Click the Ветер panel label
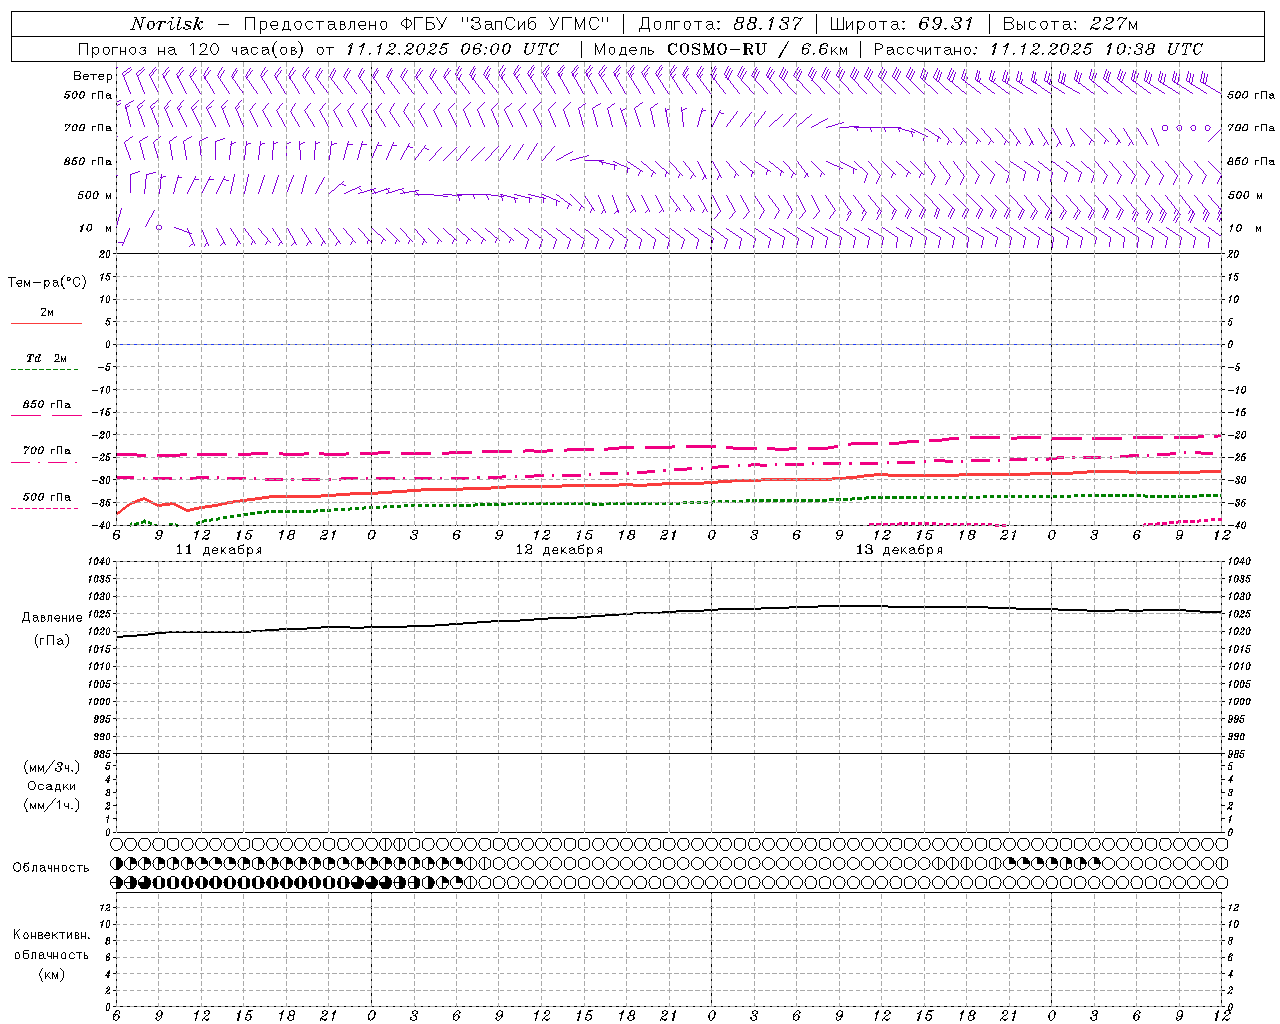Image resolution: width=1280 pixels, height=1024 pixels. (92, 76)
